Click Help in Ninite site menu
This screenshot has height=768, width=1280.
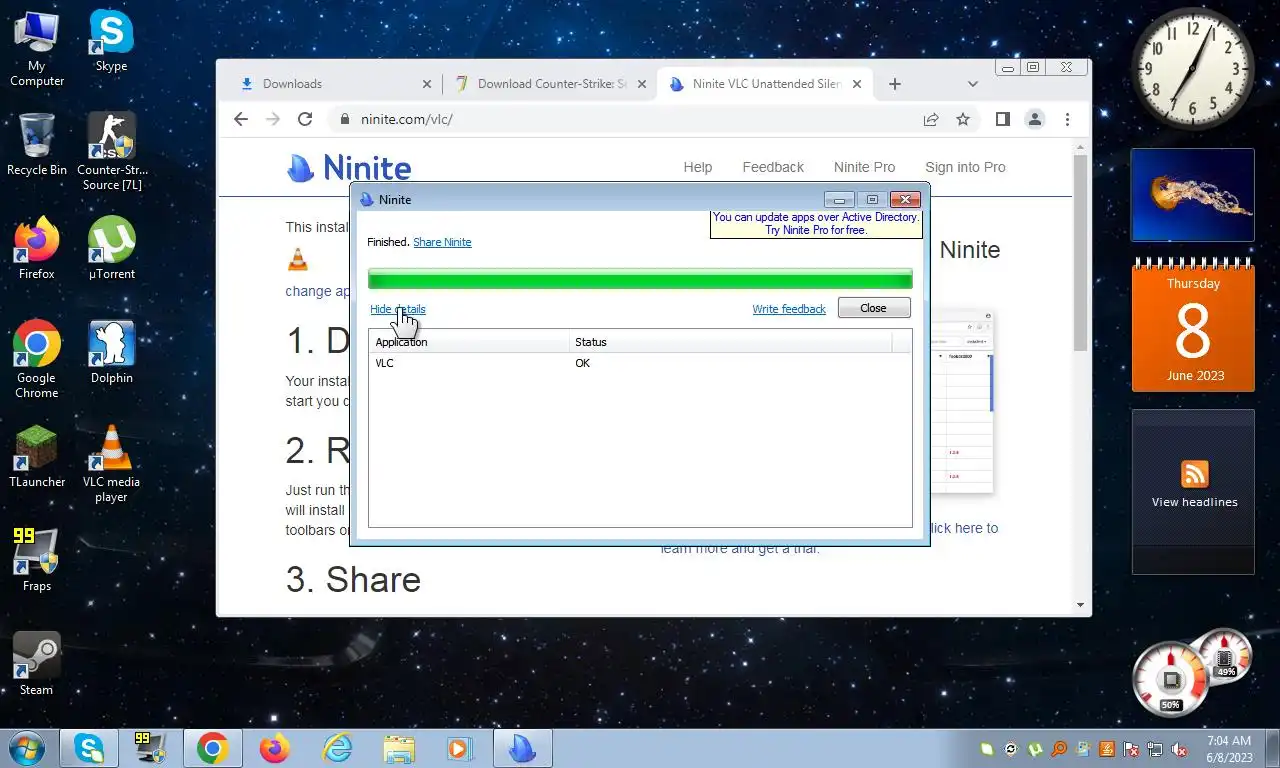(x=698, y=167)
